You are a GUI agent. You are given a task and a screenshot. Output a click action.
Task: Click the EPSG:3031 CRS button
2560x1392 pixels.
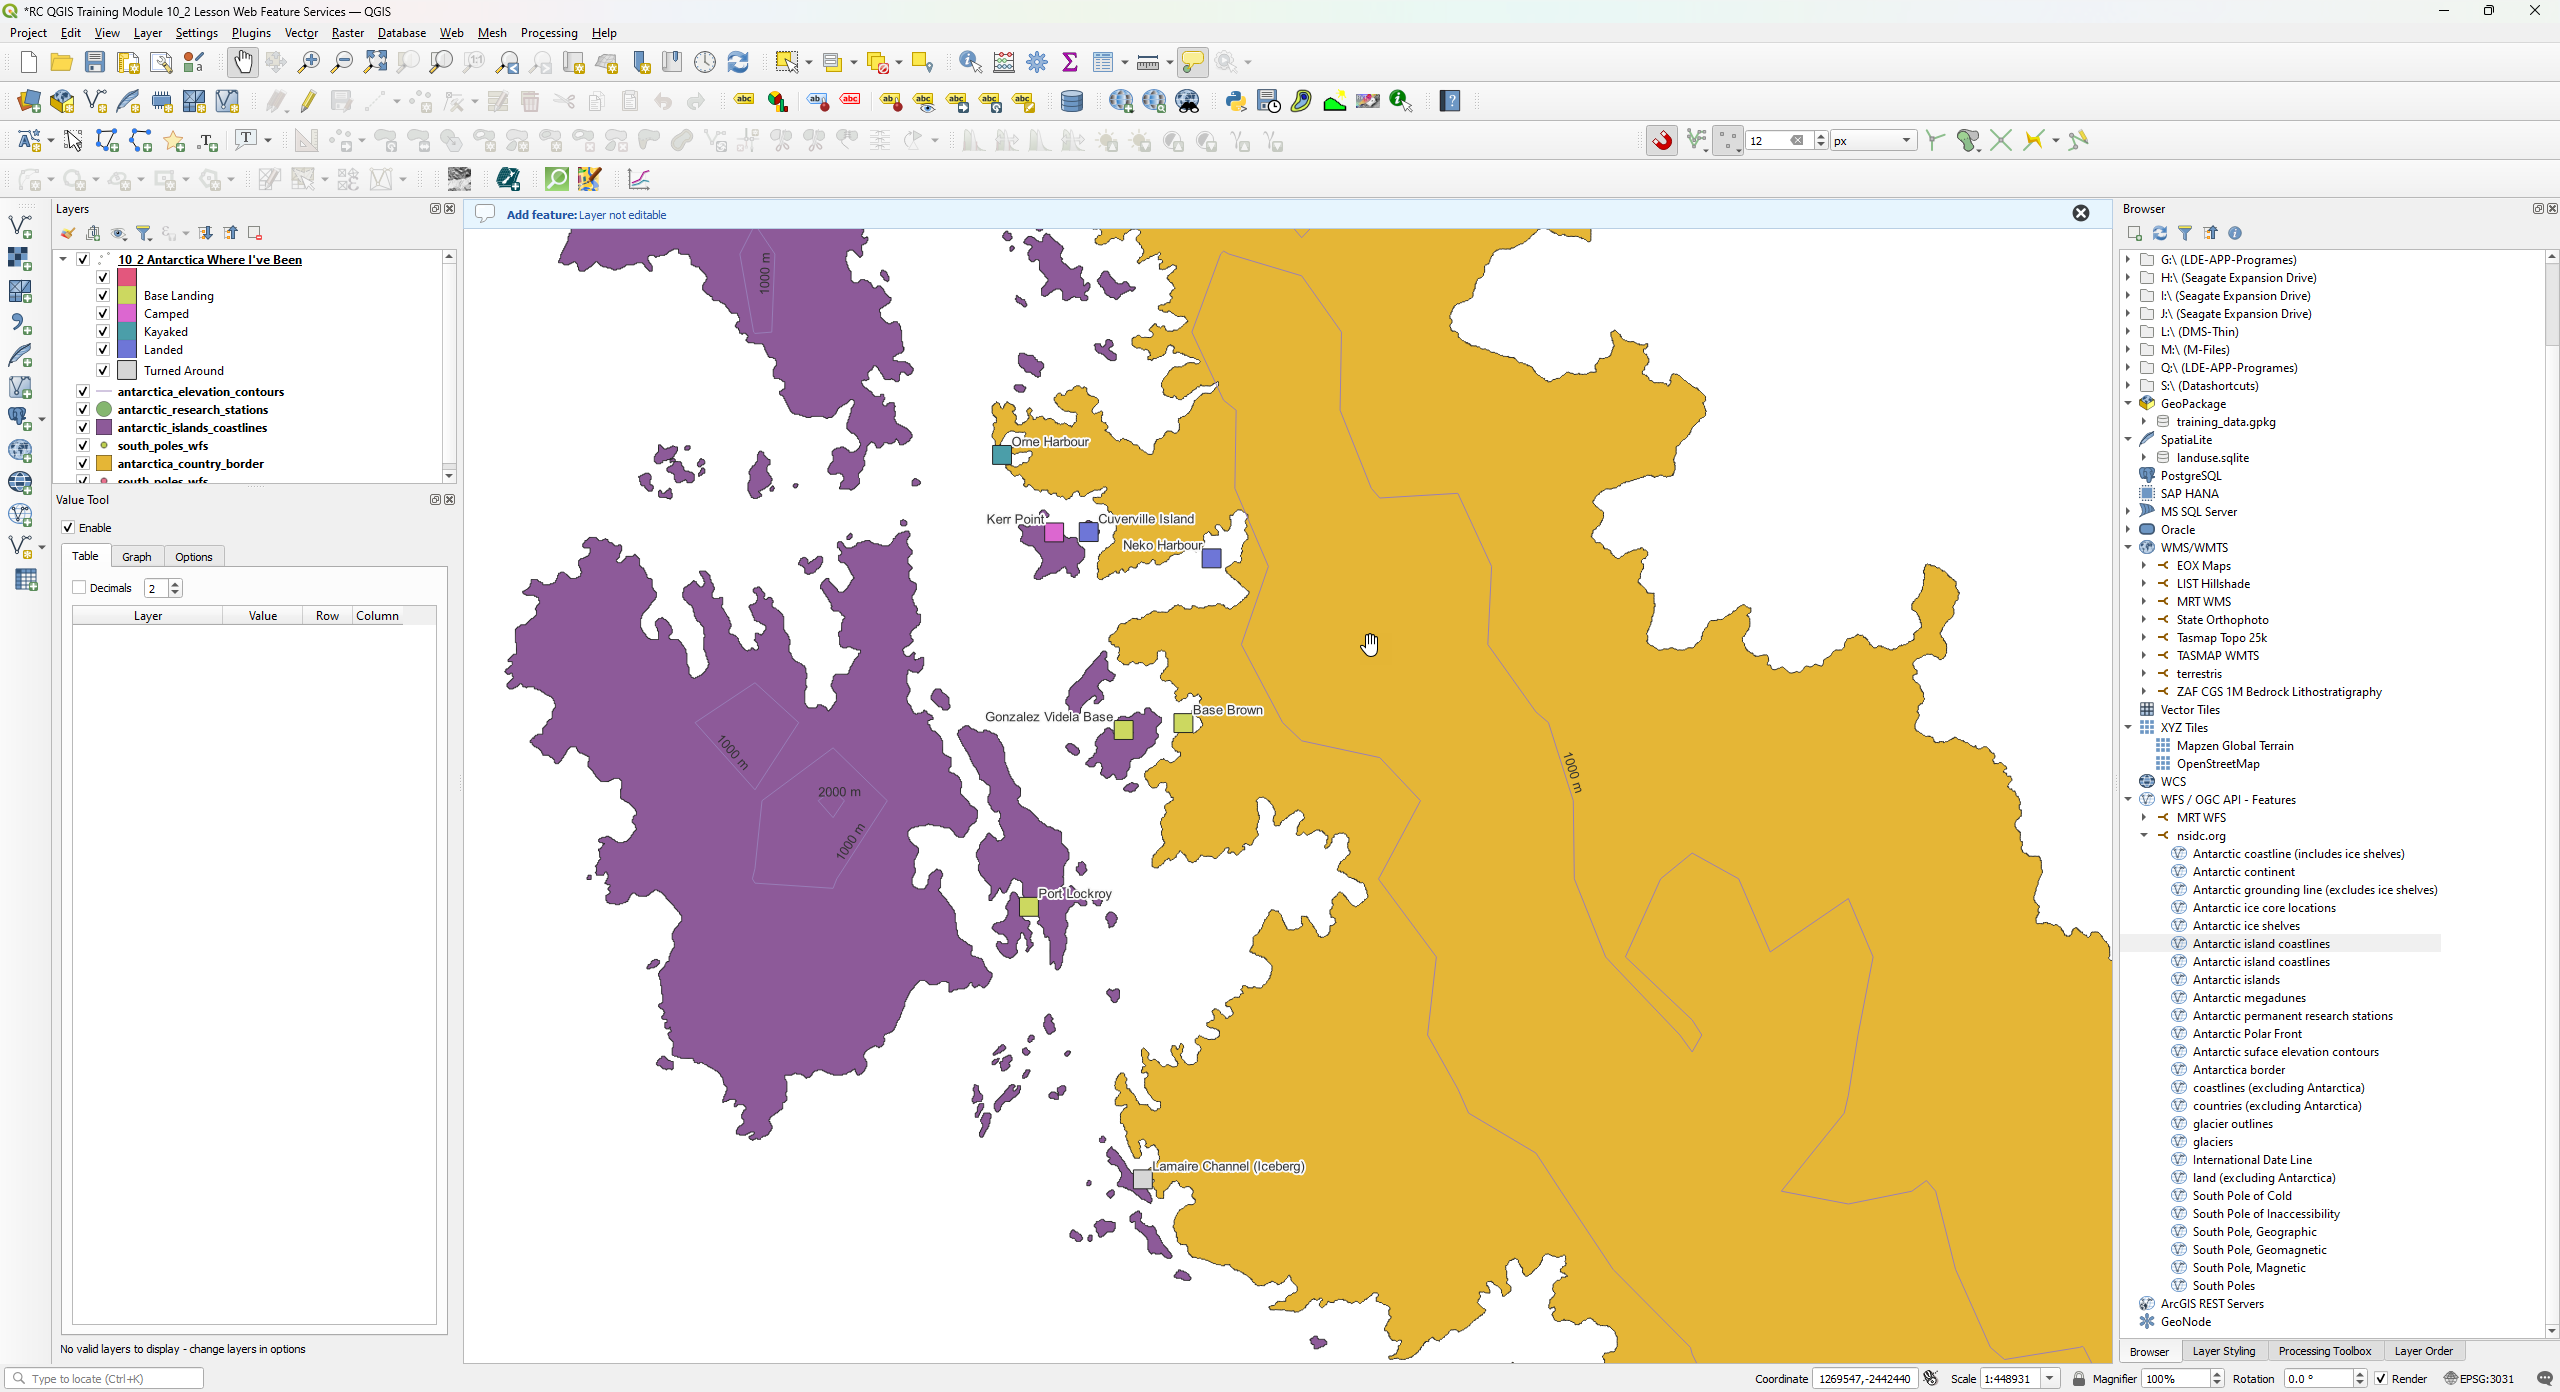click(2478, 1379)
